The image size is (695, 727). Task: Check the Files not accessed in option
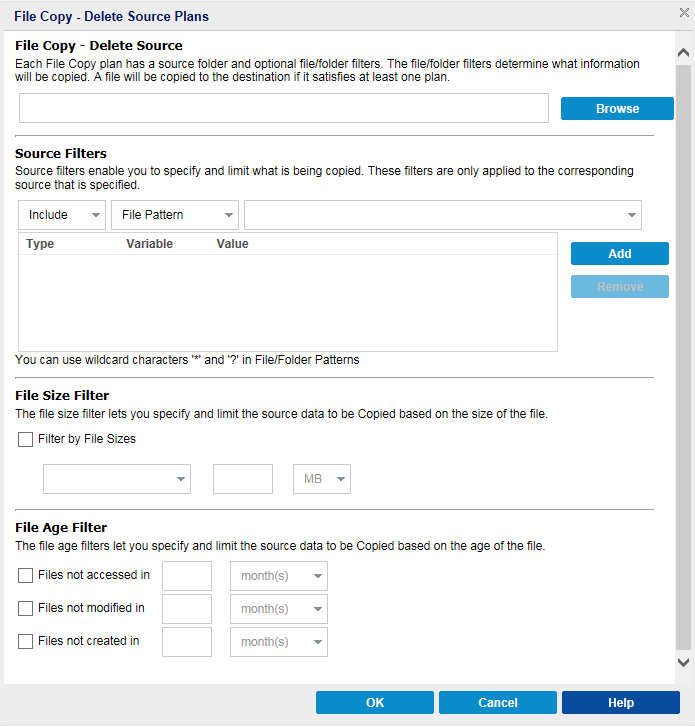[25, 575]
